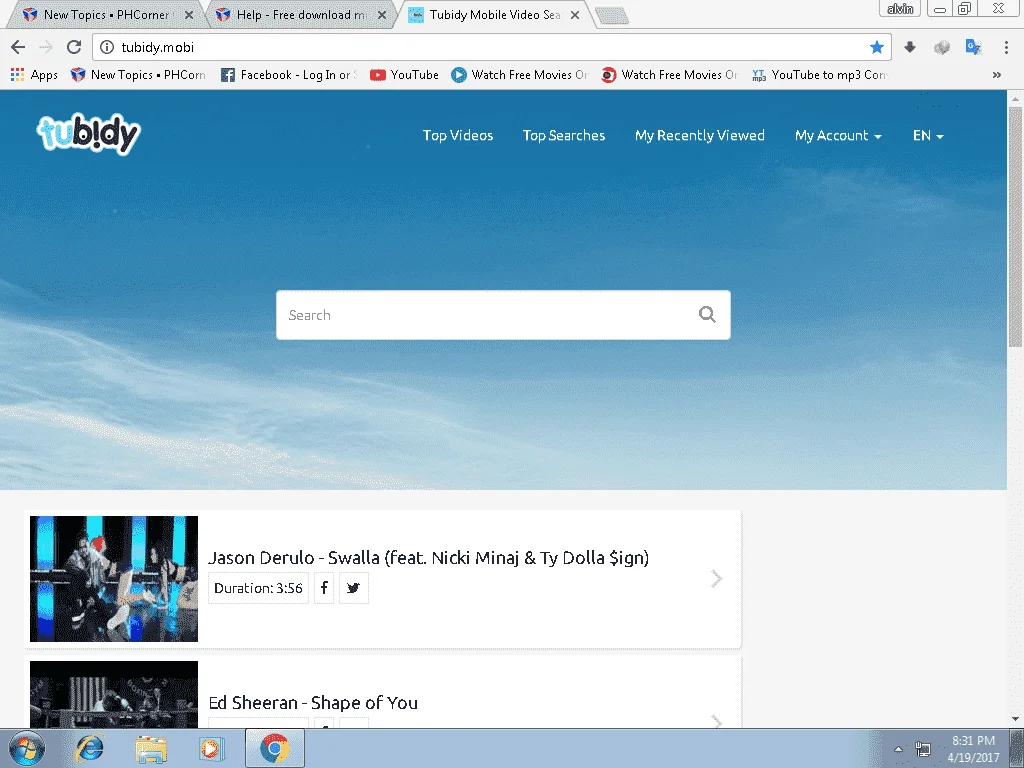This screenshot has width=1024, height=768.
Task: Reload the tubidy.mobi page
Action: tap(74, 47)
